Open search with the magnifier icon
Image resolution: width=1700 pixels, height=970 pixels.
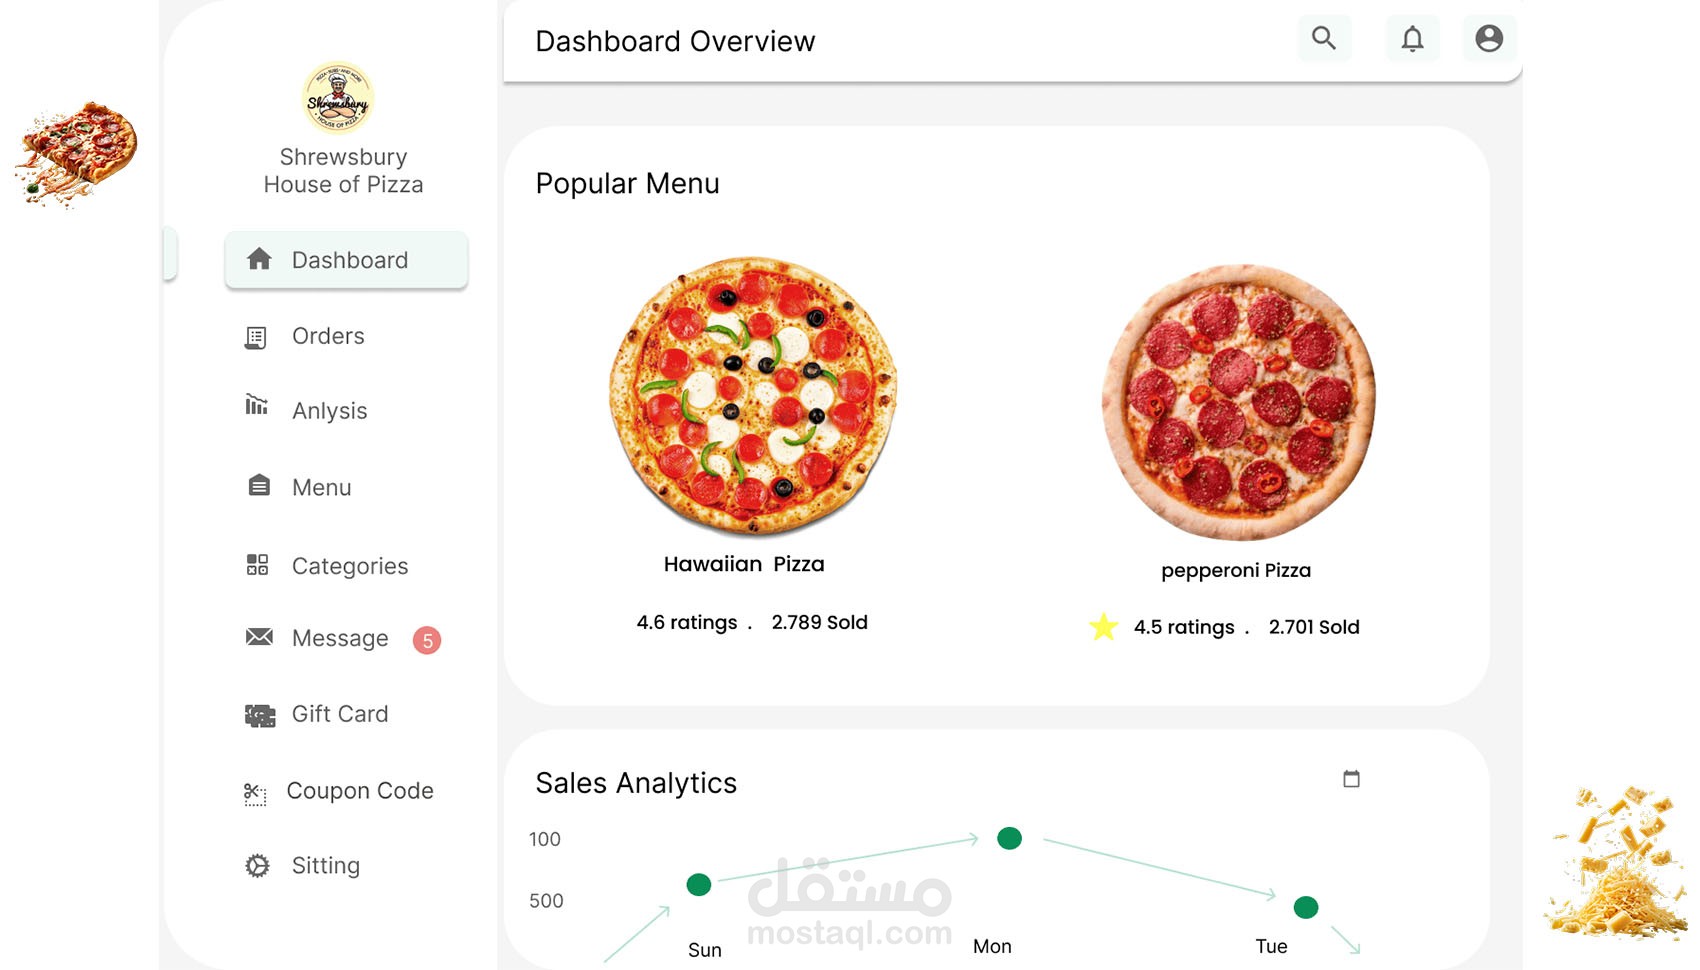1324,38
